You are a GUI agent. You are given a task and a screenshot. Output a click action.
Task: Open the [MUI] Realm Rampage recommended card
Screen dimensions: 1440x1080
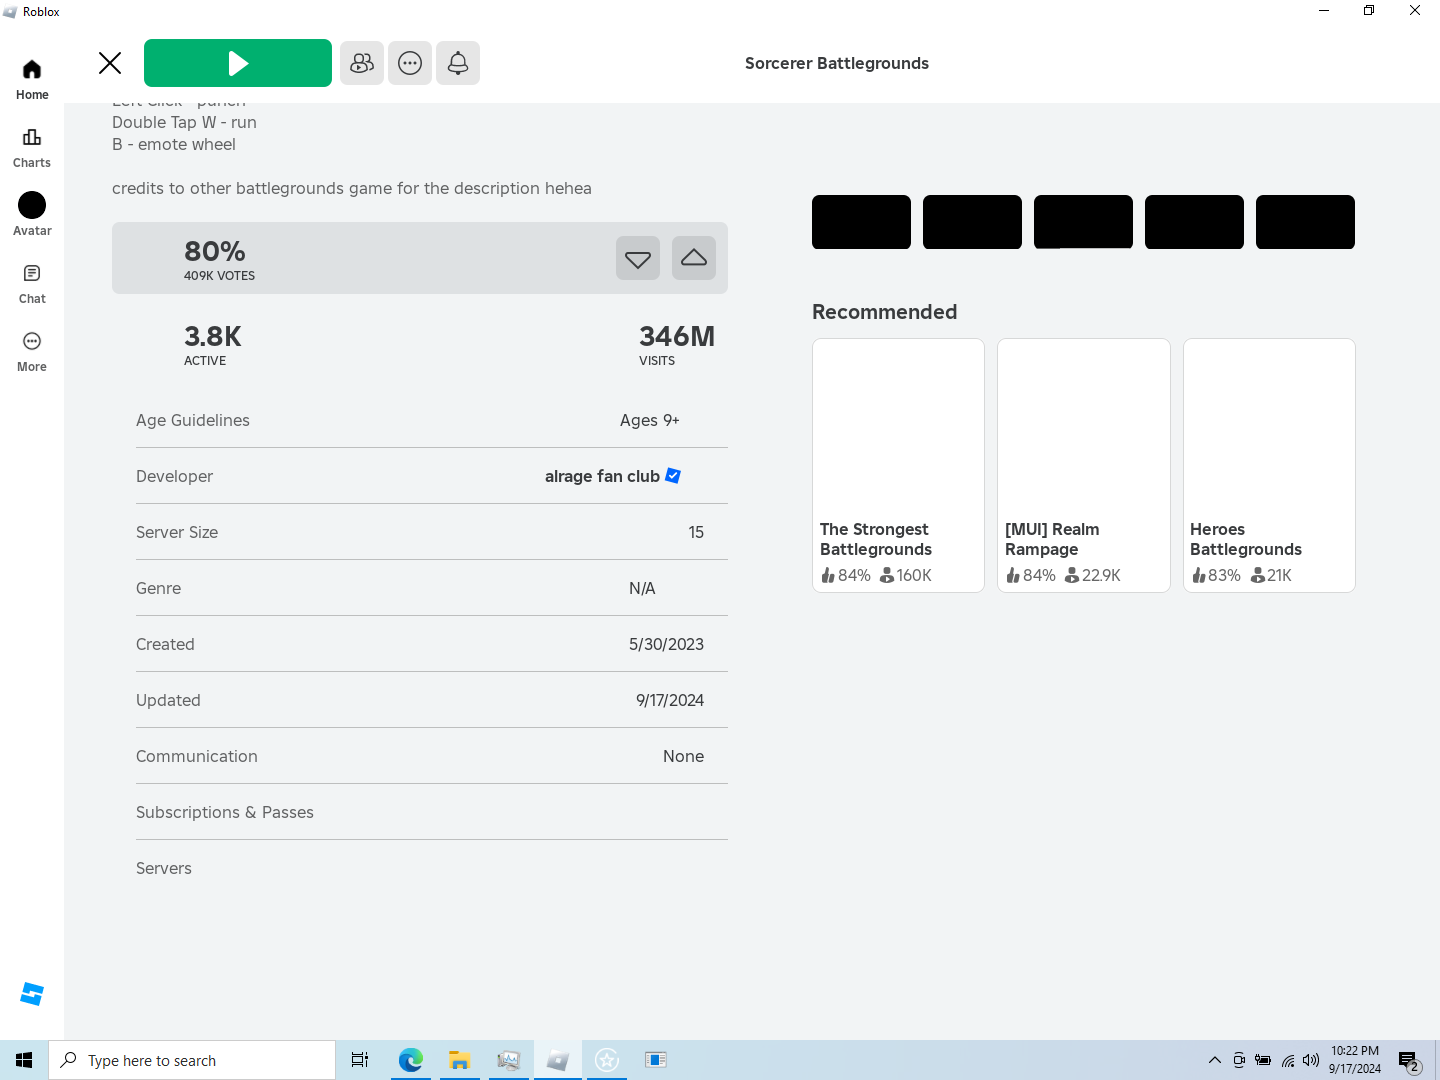[x=1084, y=465]
